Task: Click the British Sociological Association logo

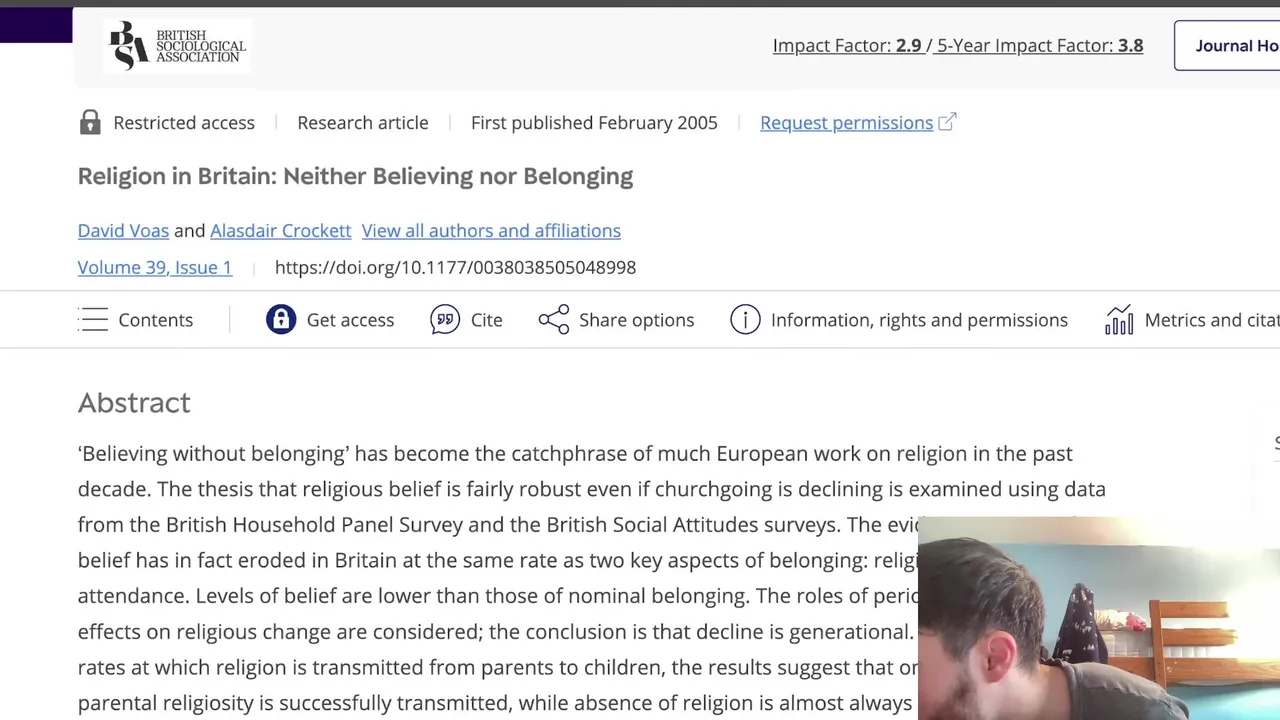Action: (x=177, y=46)
